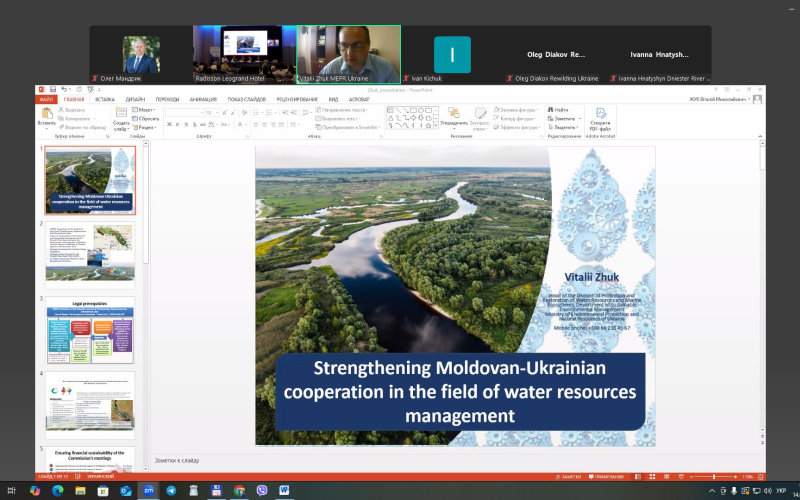800x500 pixels.
Task: Open the Layout (Макет) dropdown
Action: pos(144,110)
